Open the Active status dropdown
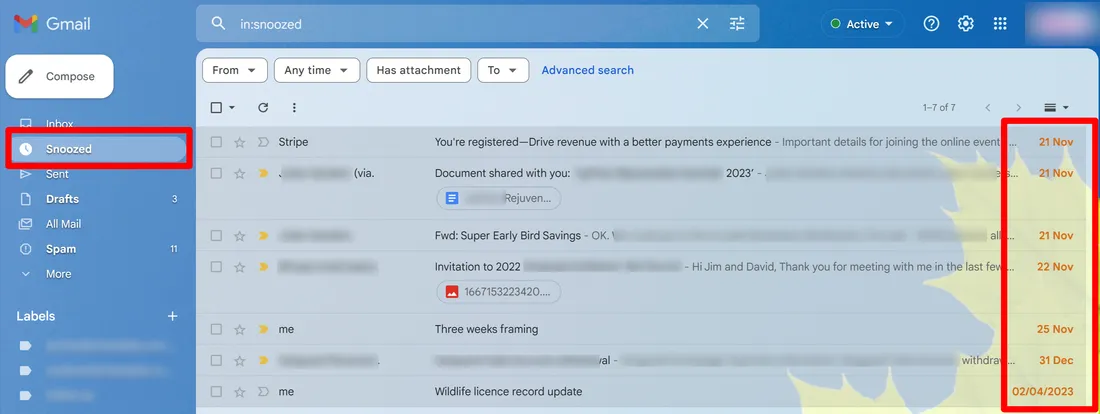This screenshot has width=1100, height=414. coord(862,24)
